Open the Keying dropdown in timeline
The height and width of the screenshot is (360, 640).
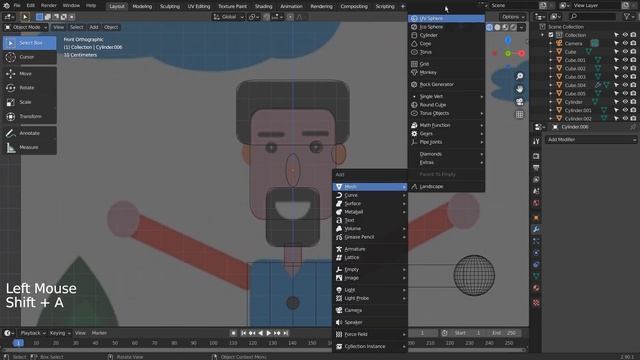60,333
